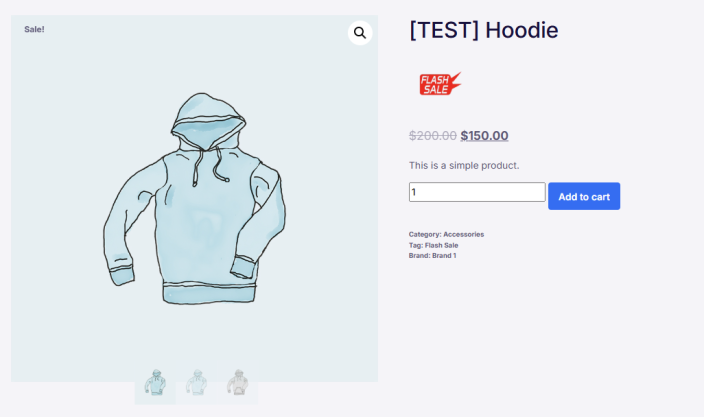Select the third gray hoodie thumbnail

pyautogui.click(x=237, y=382)
